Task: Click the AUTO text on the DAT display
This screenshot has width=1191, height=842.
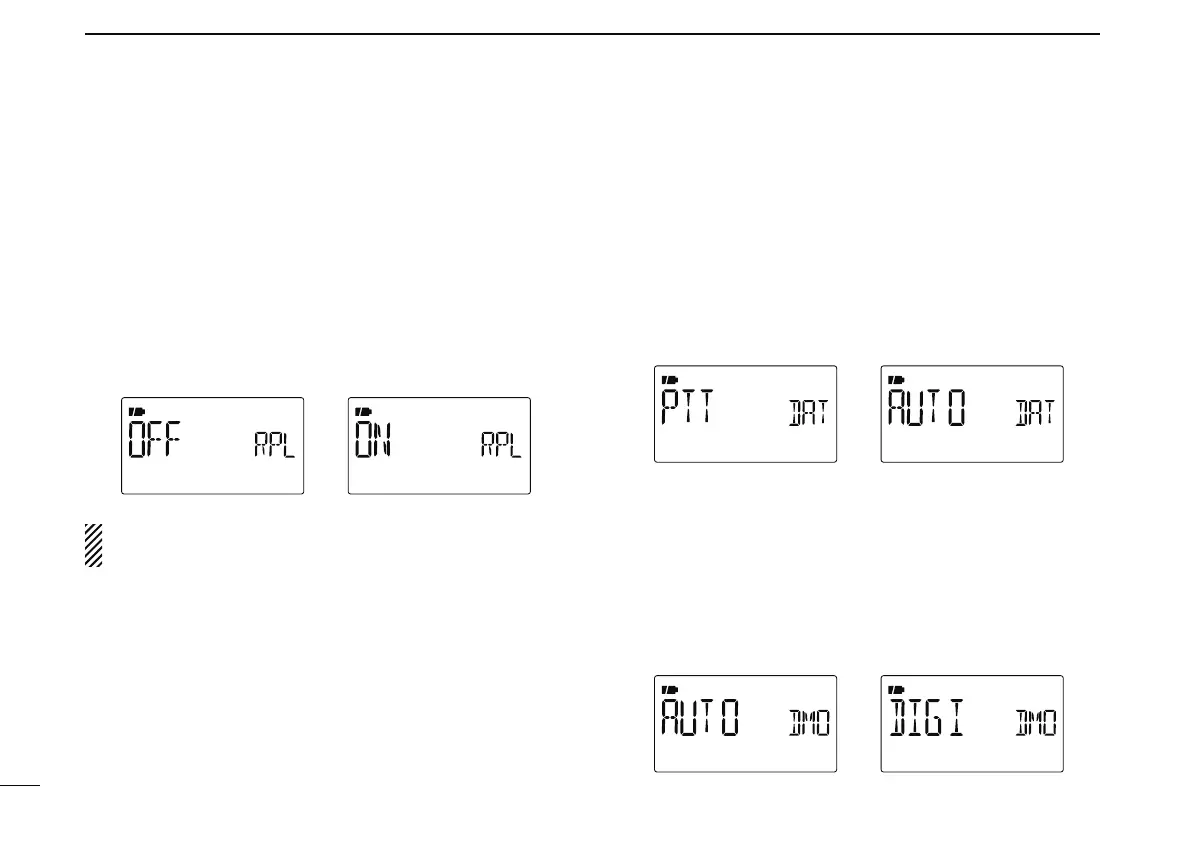Action: click(x=931, y=410)
